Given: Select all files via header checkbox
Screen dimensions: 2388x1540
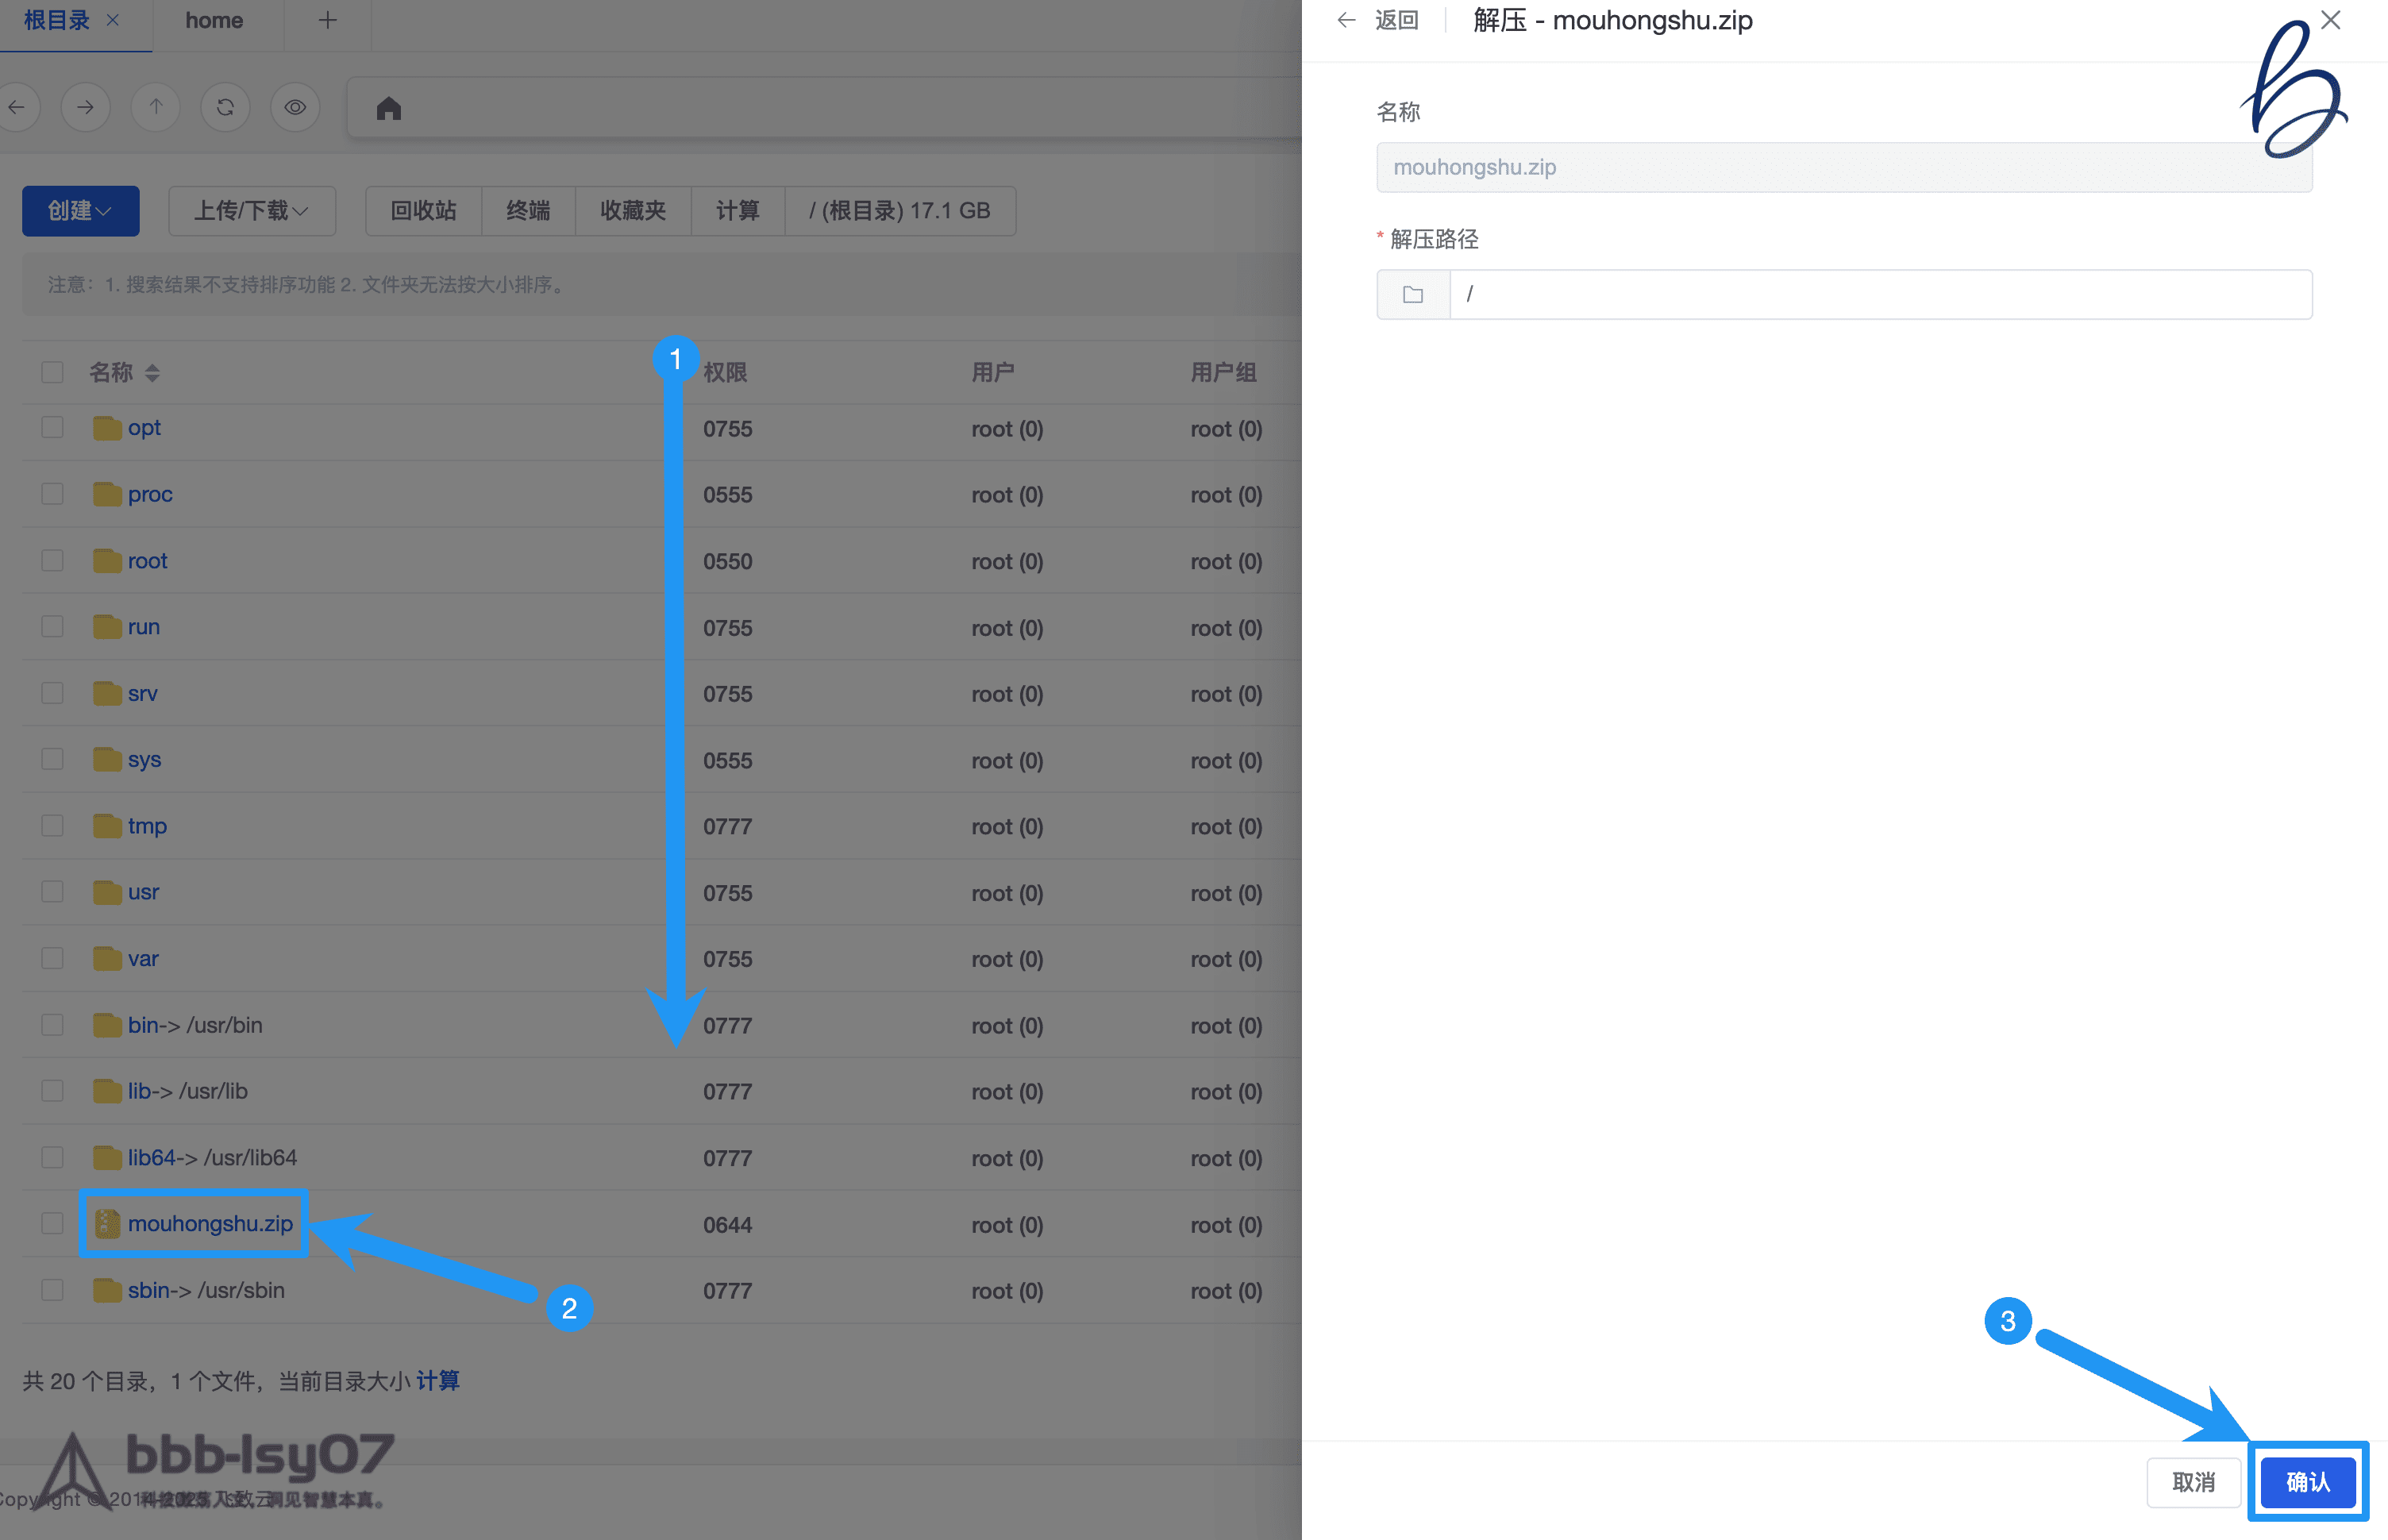Looking at the screenshot, I should [52, 373].
